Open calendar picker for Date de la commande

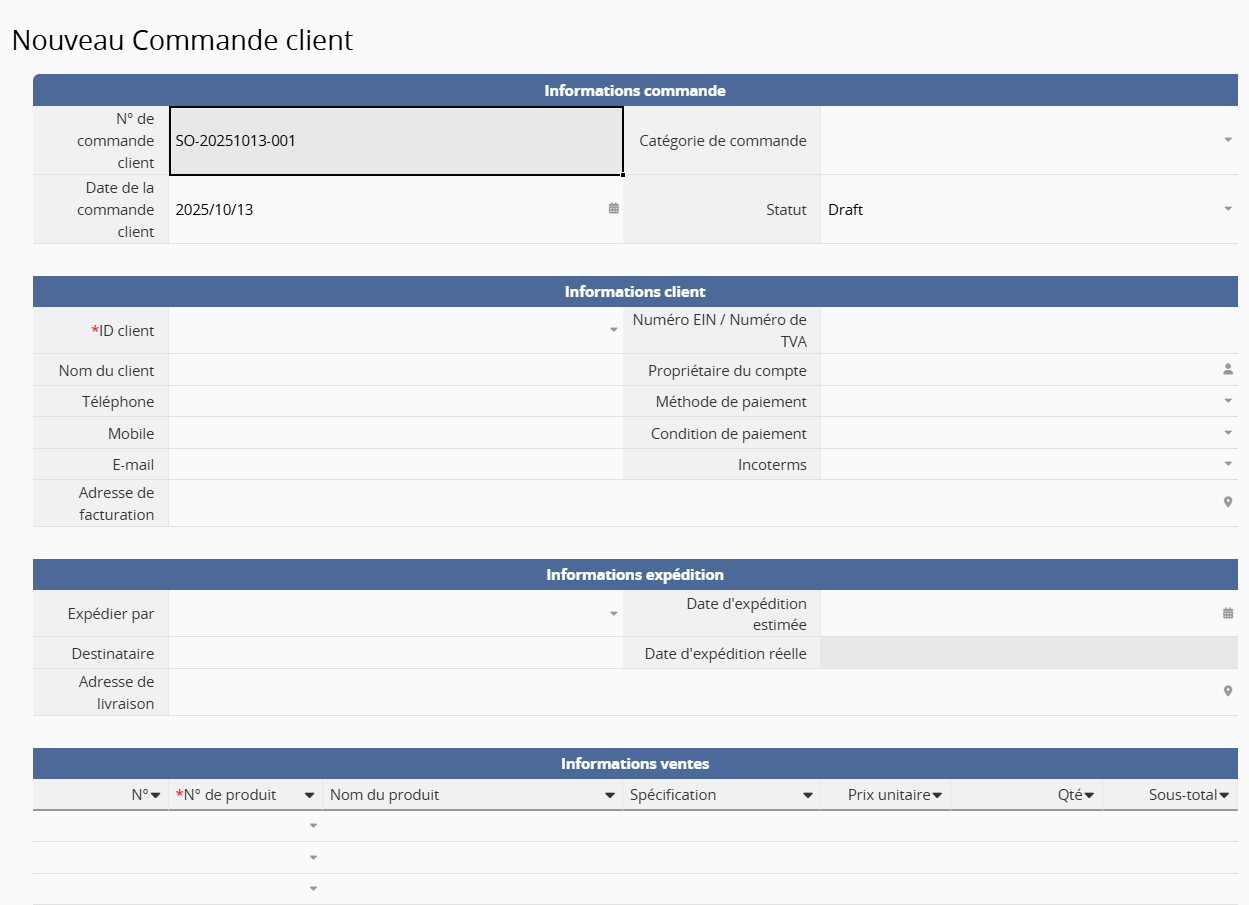tap(614, 209)
